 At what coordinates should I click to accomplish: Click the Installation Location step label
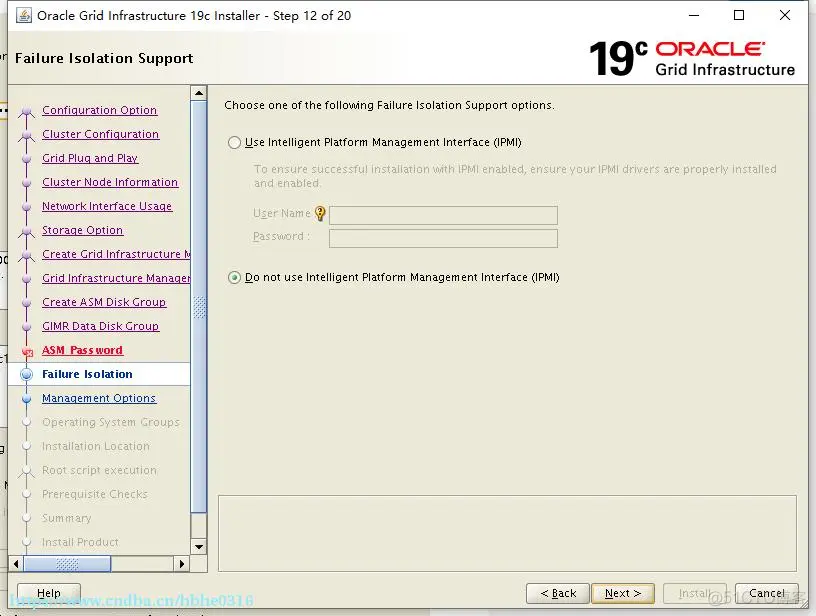pyautogui.click(x=96, y=446)
